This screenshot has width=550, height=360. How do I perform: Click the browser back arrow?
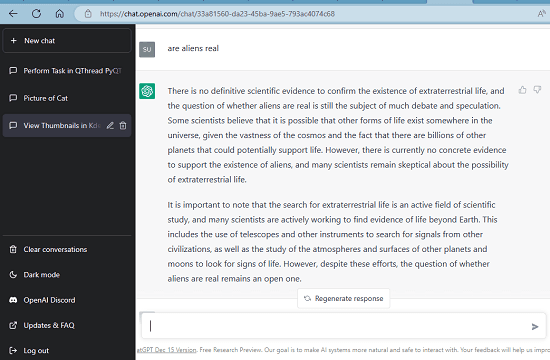pyautogui.click(x=13, y=14)
